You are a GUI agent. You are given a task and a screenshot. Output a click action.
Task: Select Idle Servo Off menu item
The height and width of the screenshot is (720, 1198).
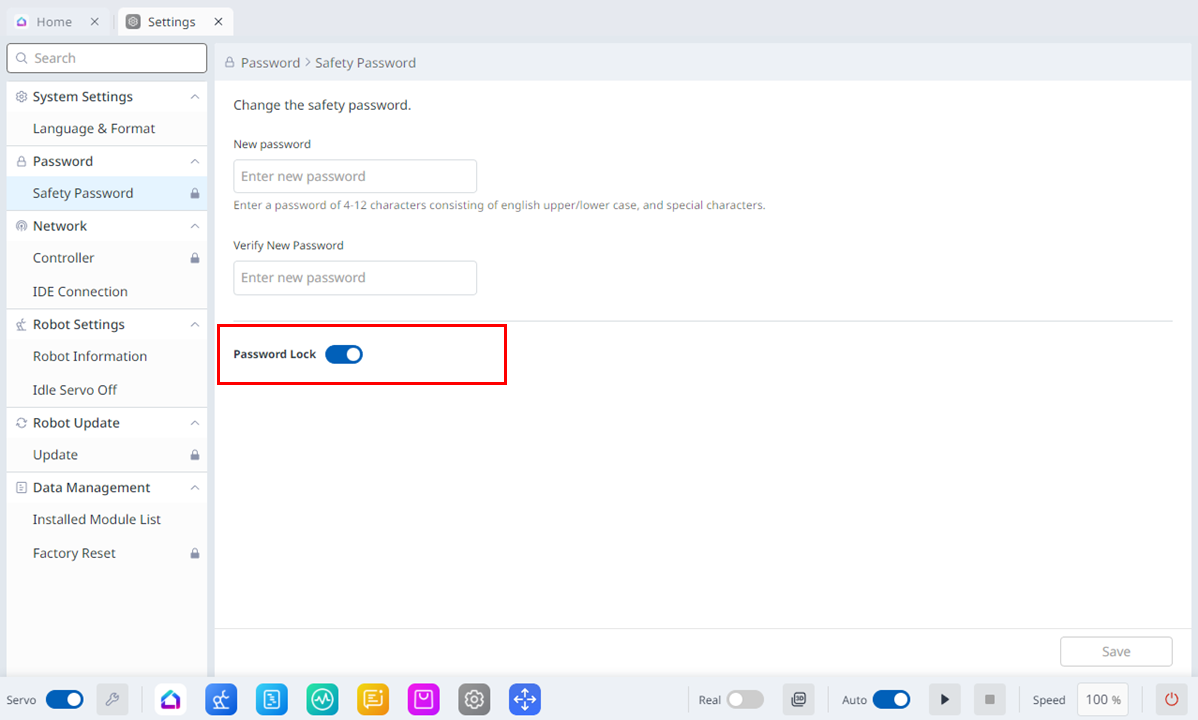click(75, 390)
